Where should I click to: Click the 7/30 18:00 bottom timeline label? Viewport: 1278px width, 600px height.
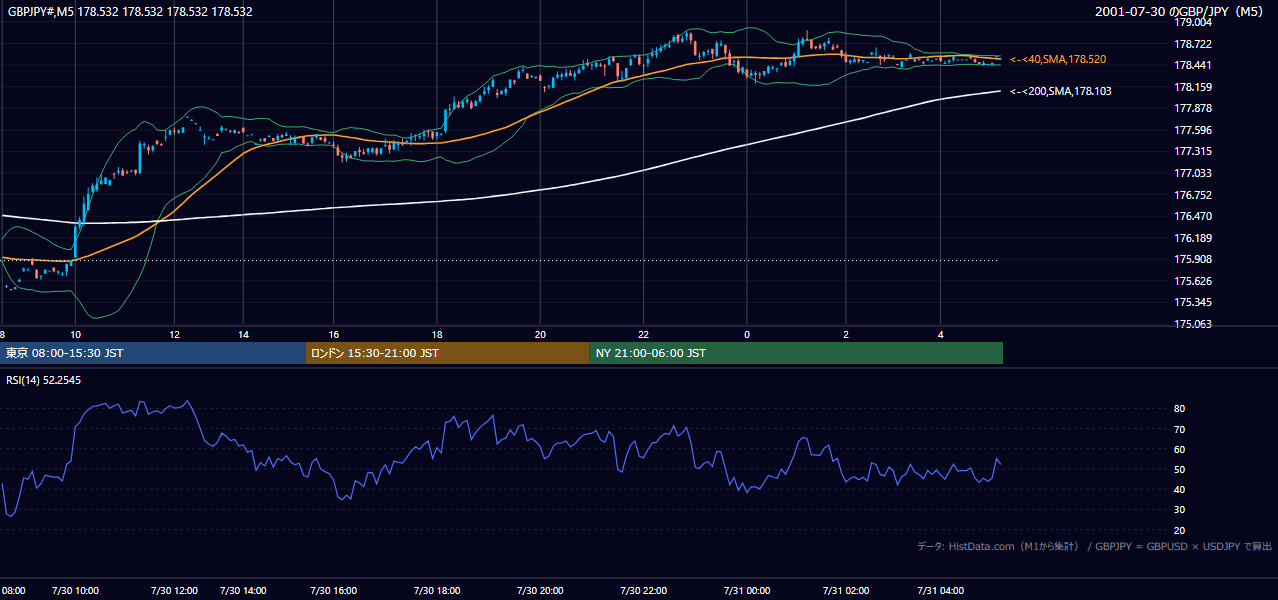[x=437, y=591]
